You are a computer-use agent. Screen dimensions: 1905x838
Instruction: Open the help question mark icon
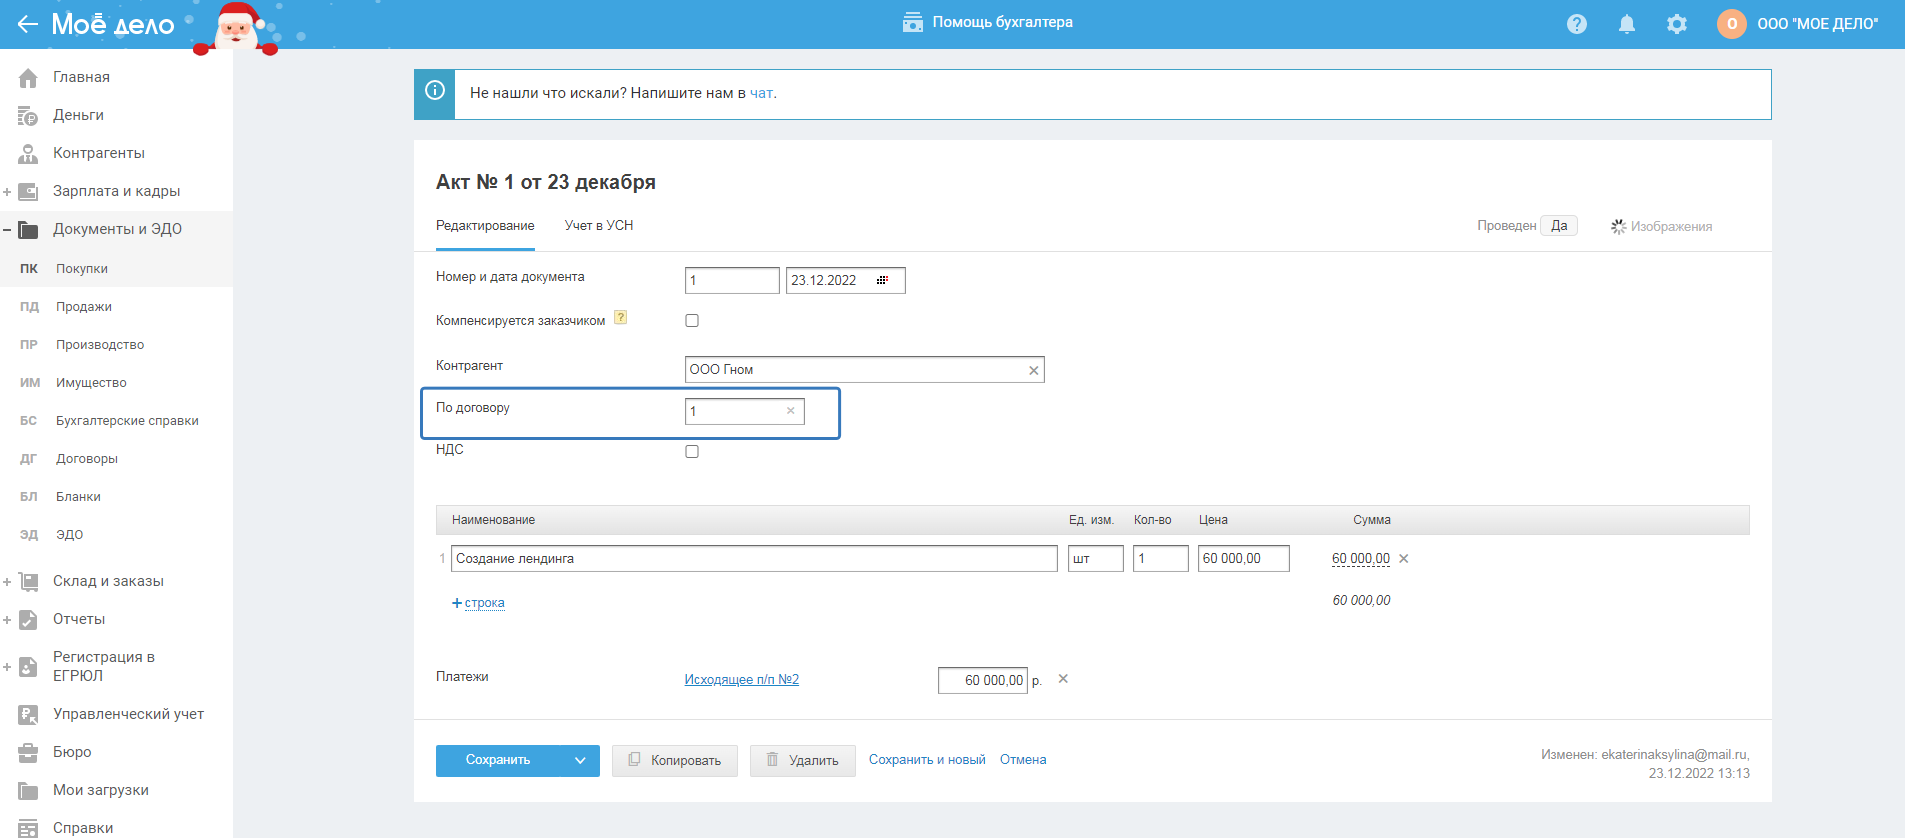[1577, 24]
